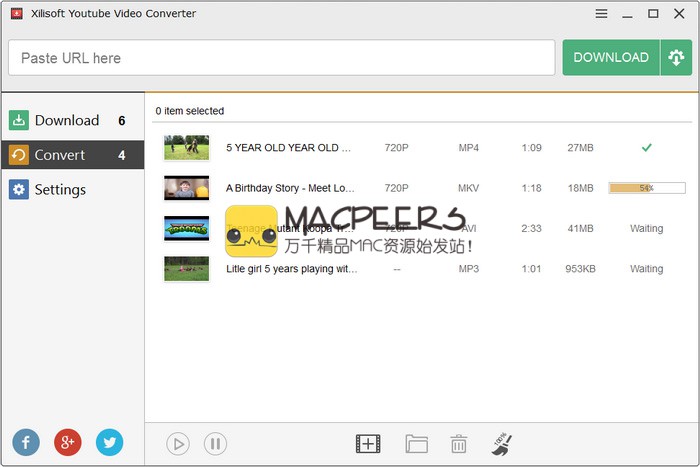Image resolution: width=700 pixels, height=467 pixels.
Task: Click the download options arrow icon
Action: (676, 58)
